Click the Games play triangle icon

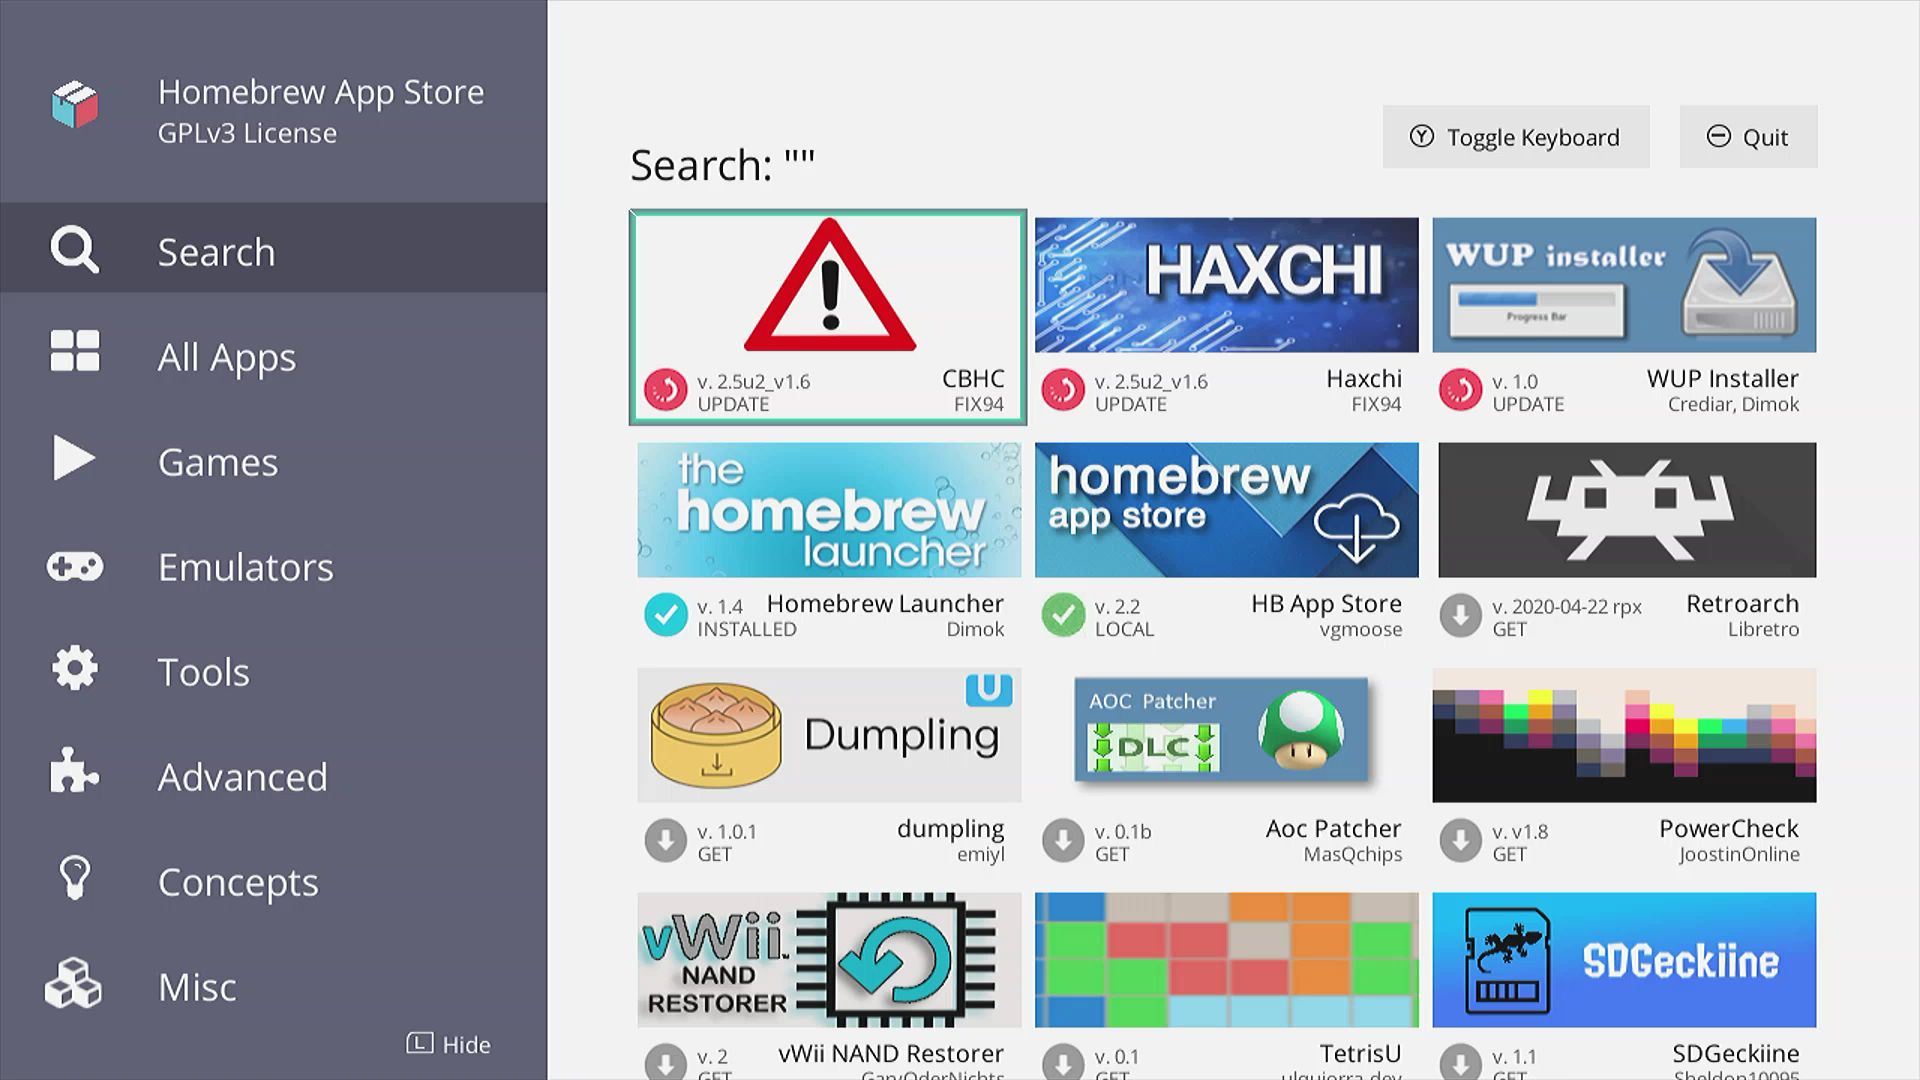point(74,458)
